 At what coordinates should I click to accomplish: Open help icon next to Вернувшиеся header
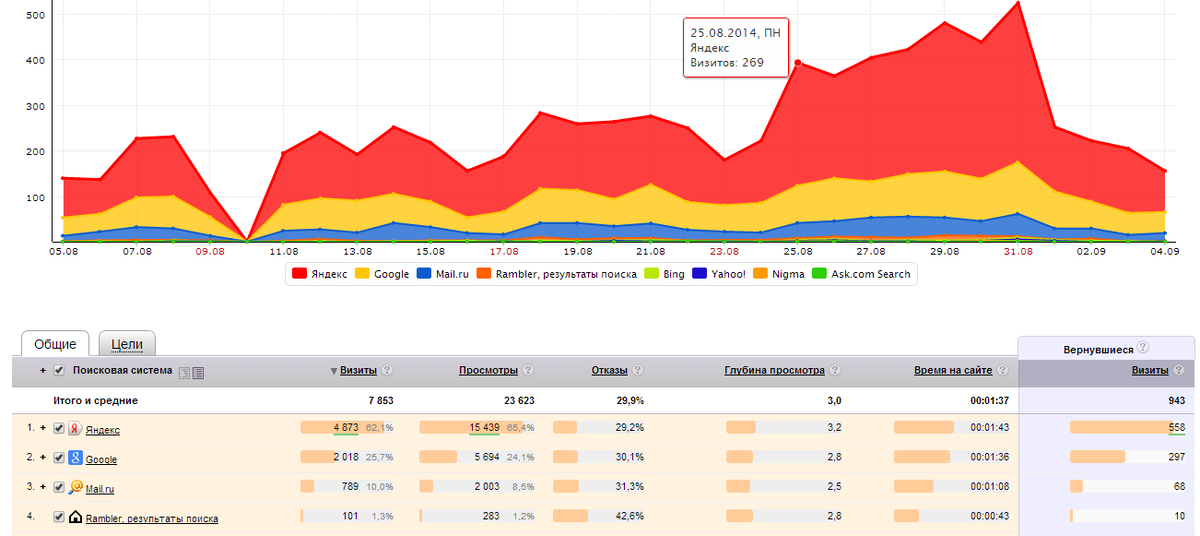[1142, 348]
